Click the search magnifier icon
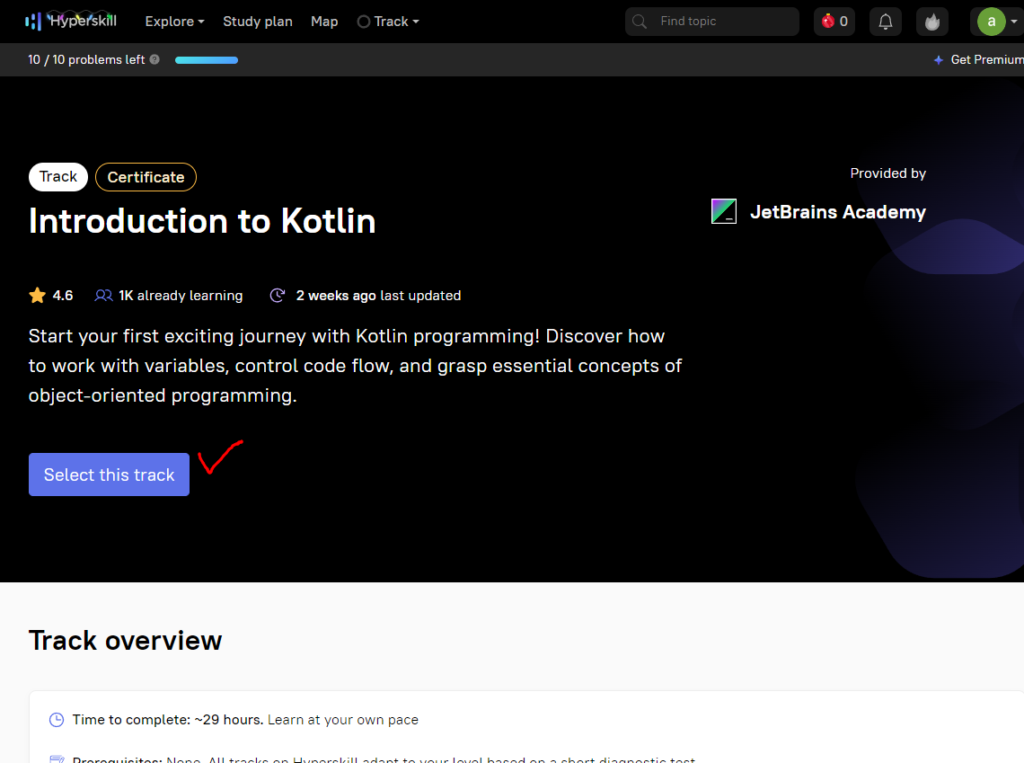1024x763 pixels. click(x=639, y=22)
